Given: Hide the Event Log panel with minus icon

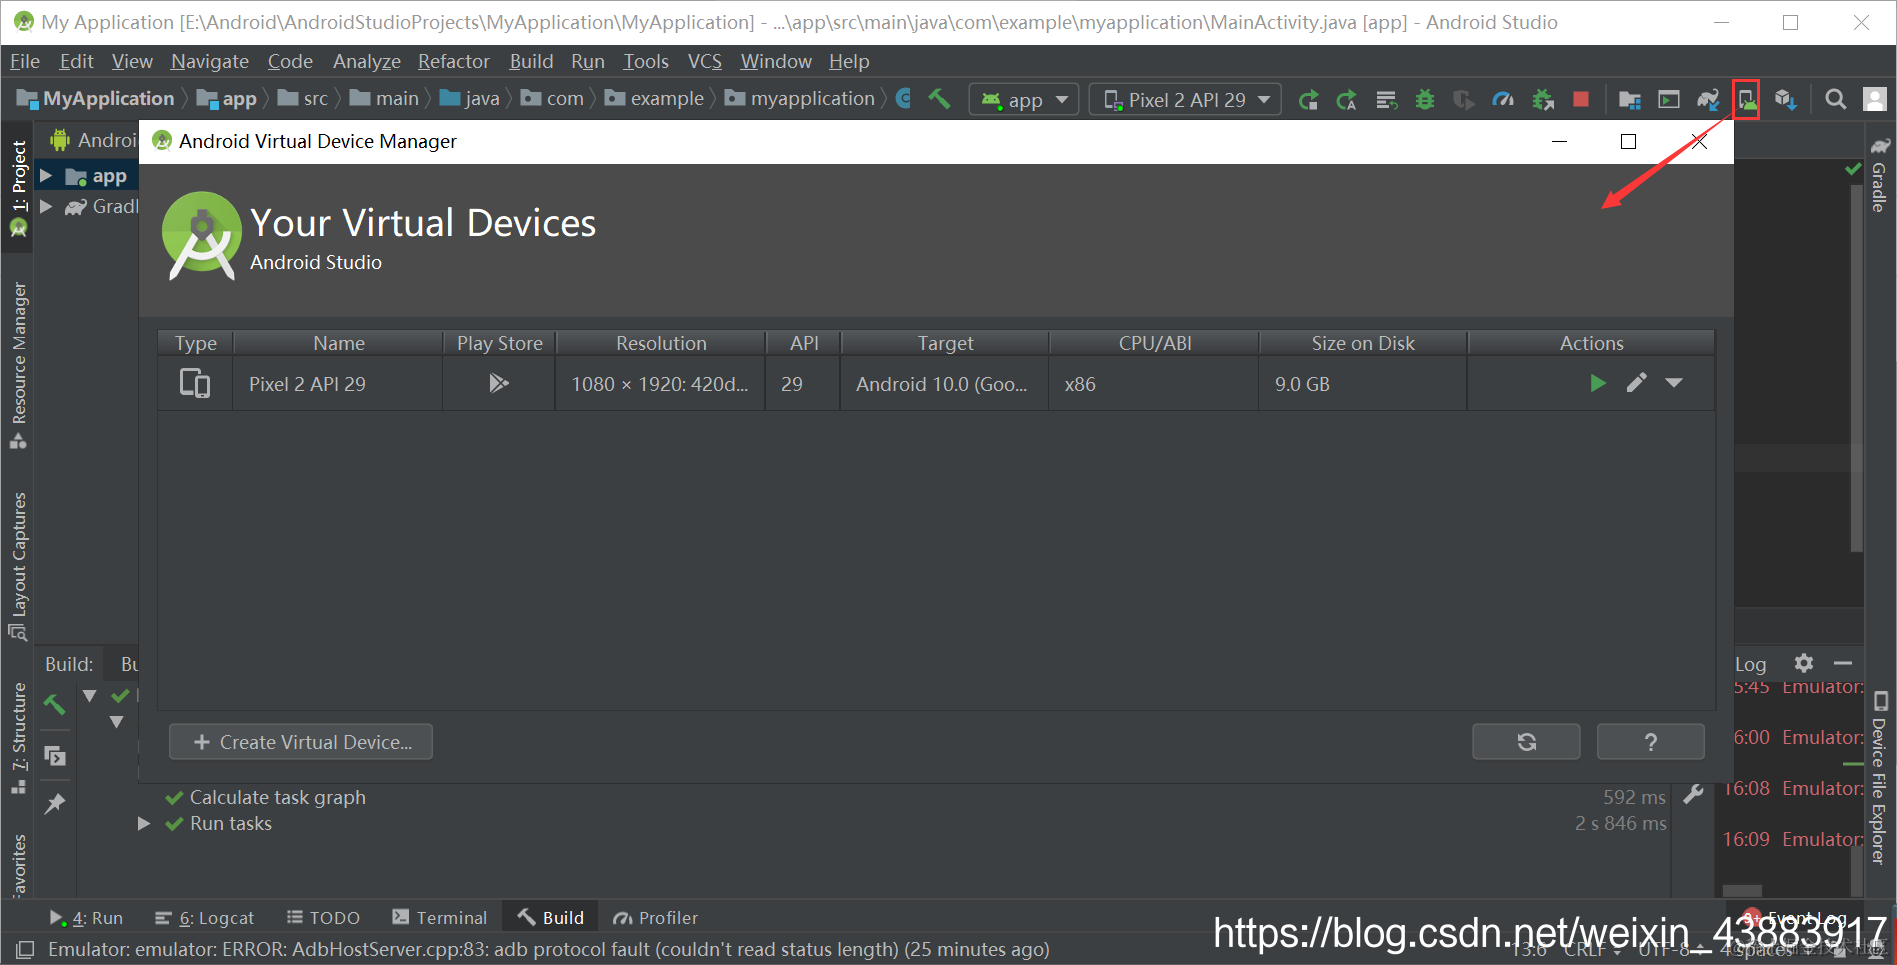Looking at the screenshot, I should coord(1843,663).
